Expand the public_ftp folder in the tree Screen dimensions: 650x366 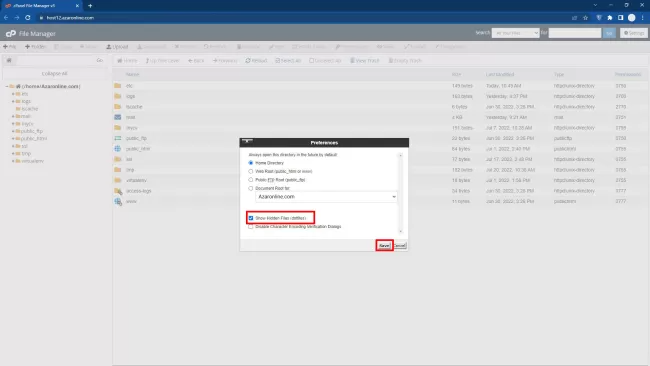click(13, 131)
